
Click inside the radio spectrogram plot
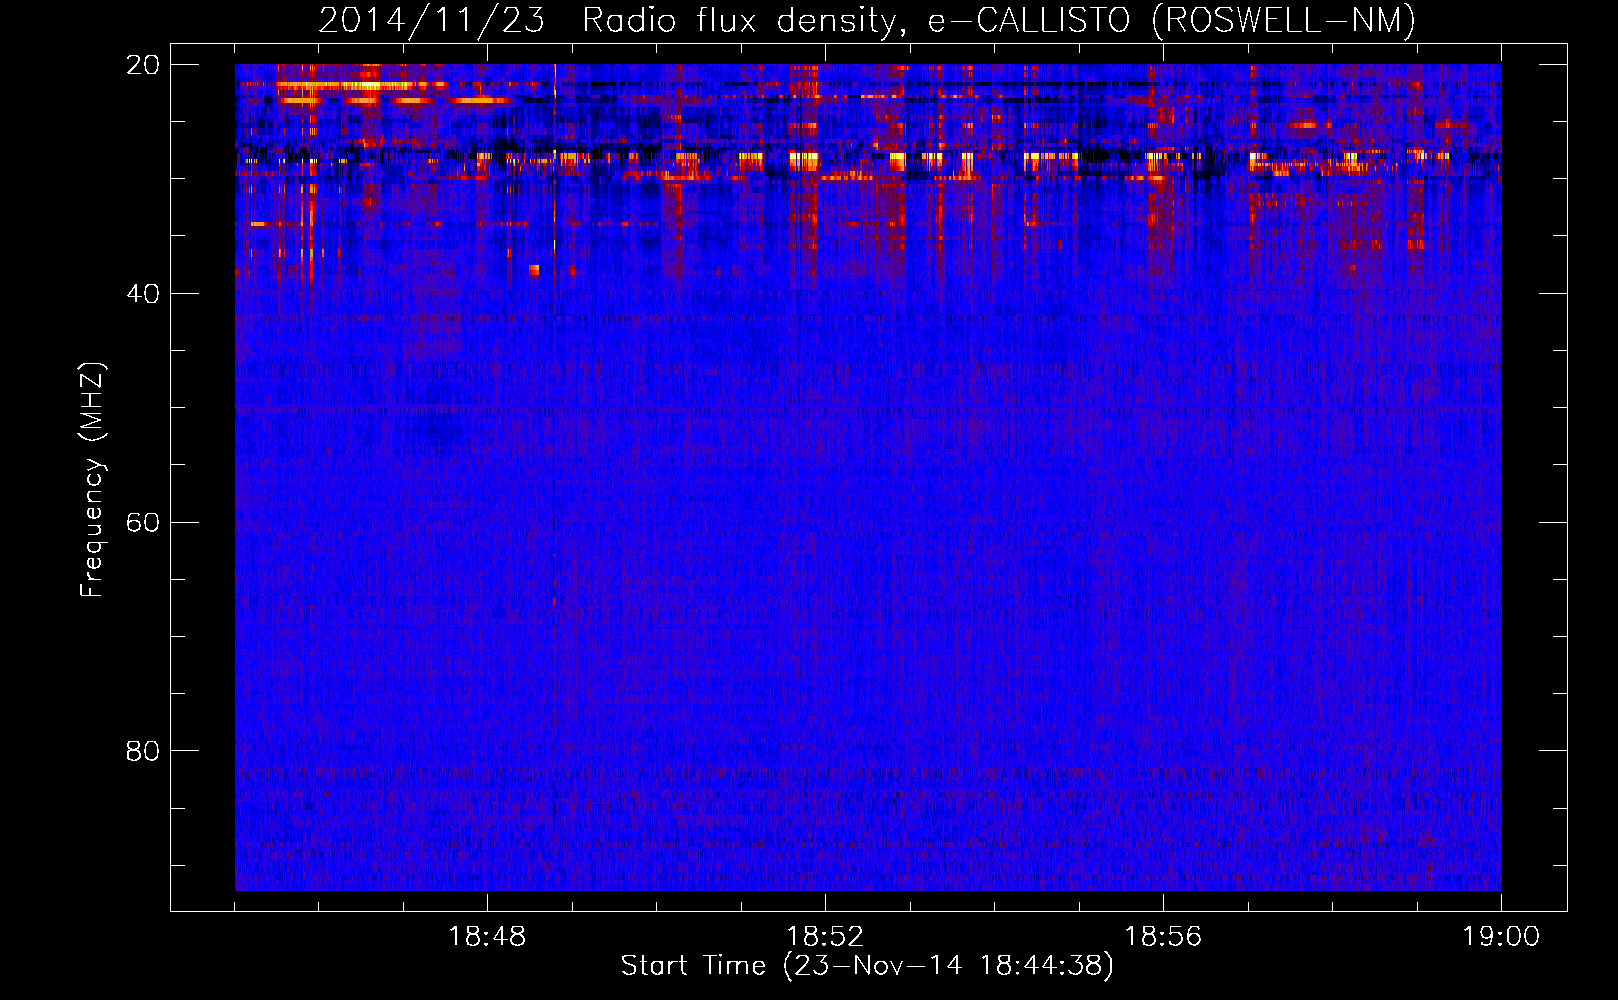pyautogui.click(x=868, y=477)
